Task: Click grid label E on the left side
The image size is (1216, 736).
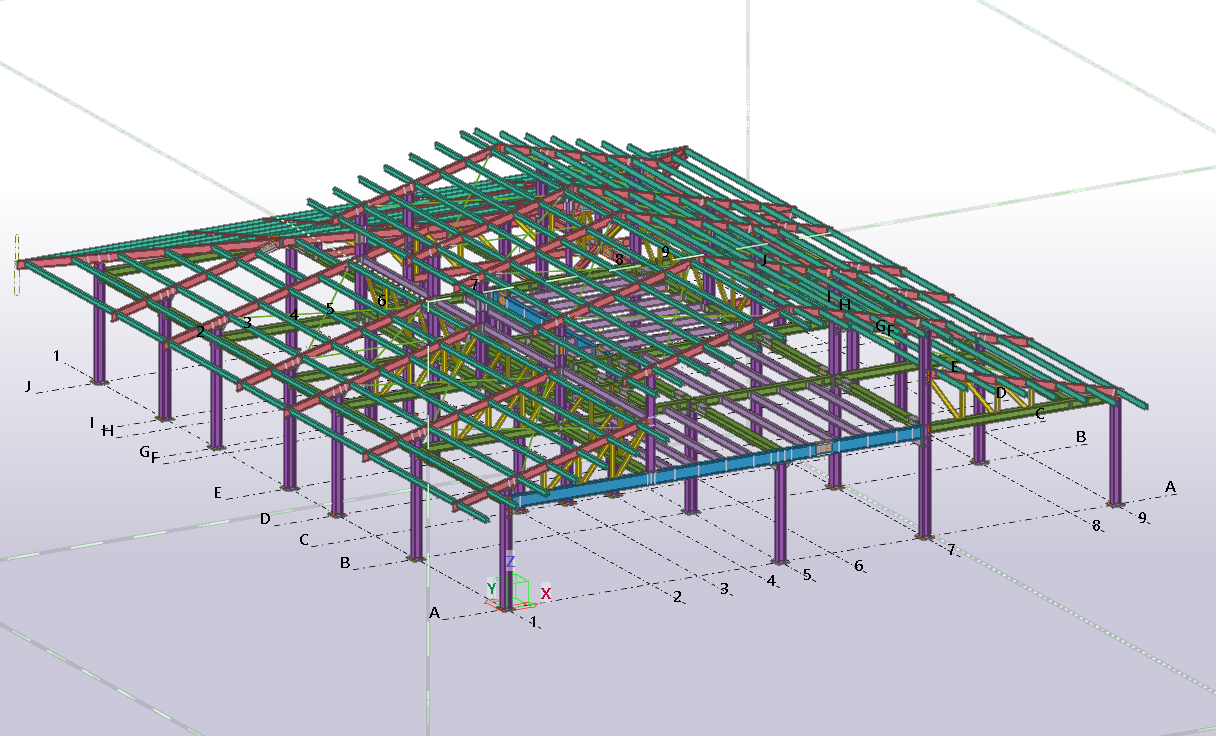Action: tap(217, 492)
